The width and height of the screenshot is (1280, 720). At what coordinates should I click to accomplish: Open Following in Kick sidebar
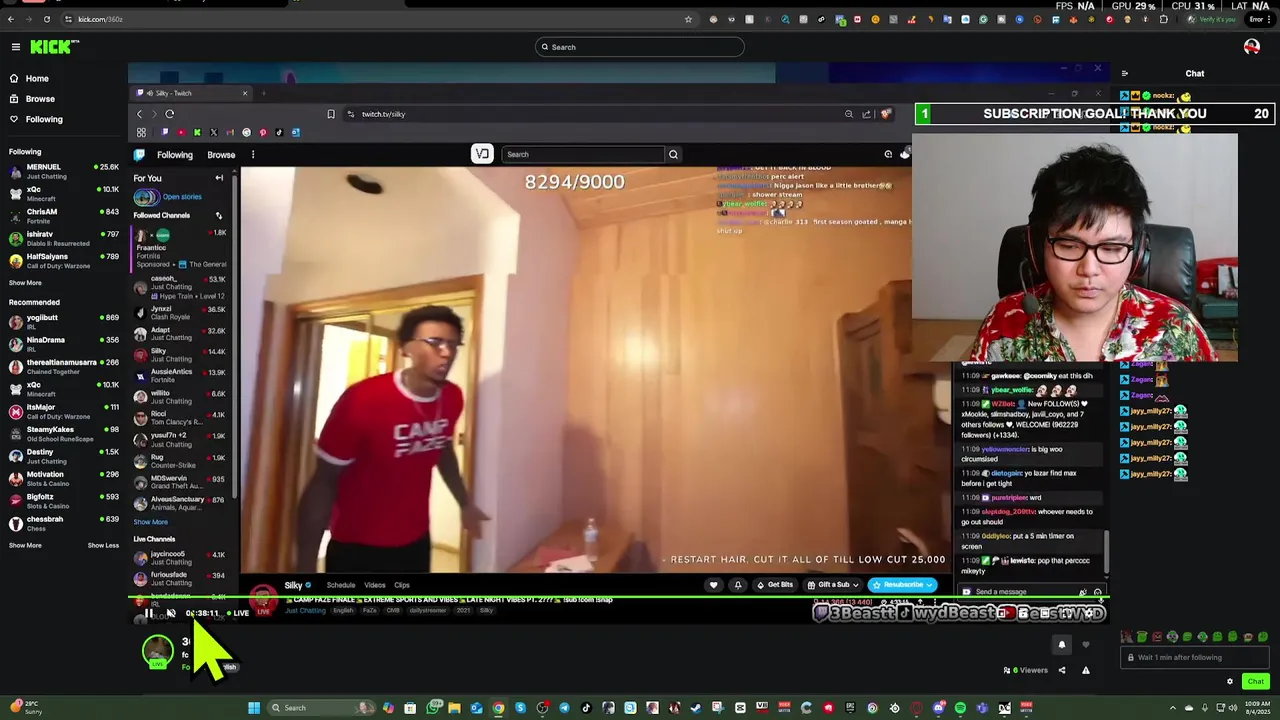[35, 119]
